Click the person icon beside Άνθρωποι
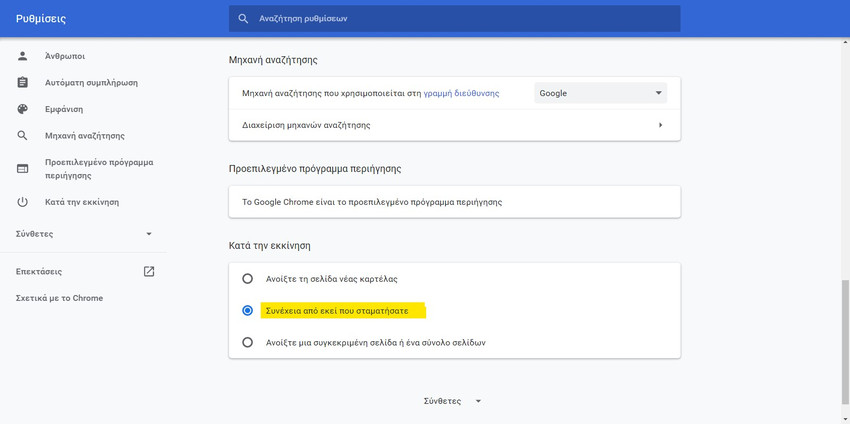This screenshot has width=850, height=424. tap(22, 56)
